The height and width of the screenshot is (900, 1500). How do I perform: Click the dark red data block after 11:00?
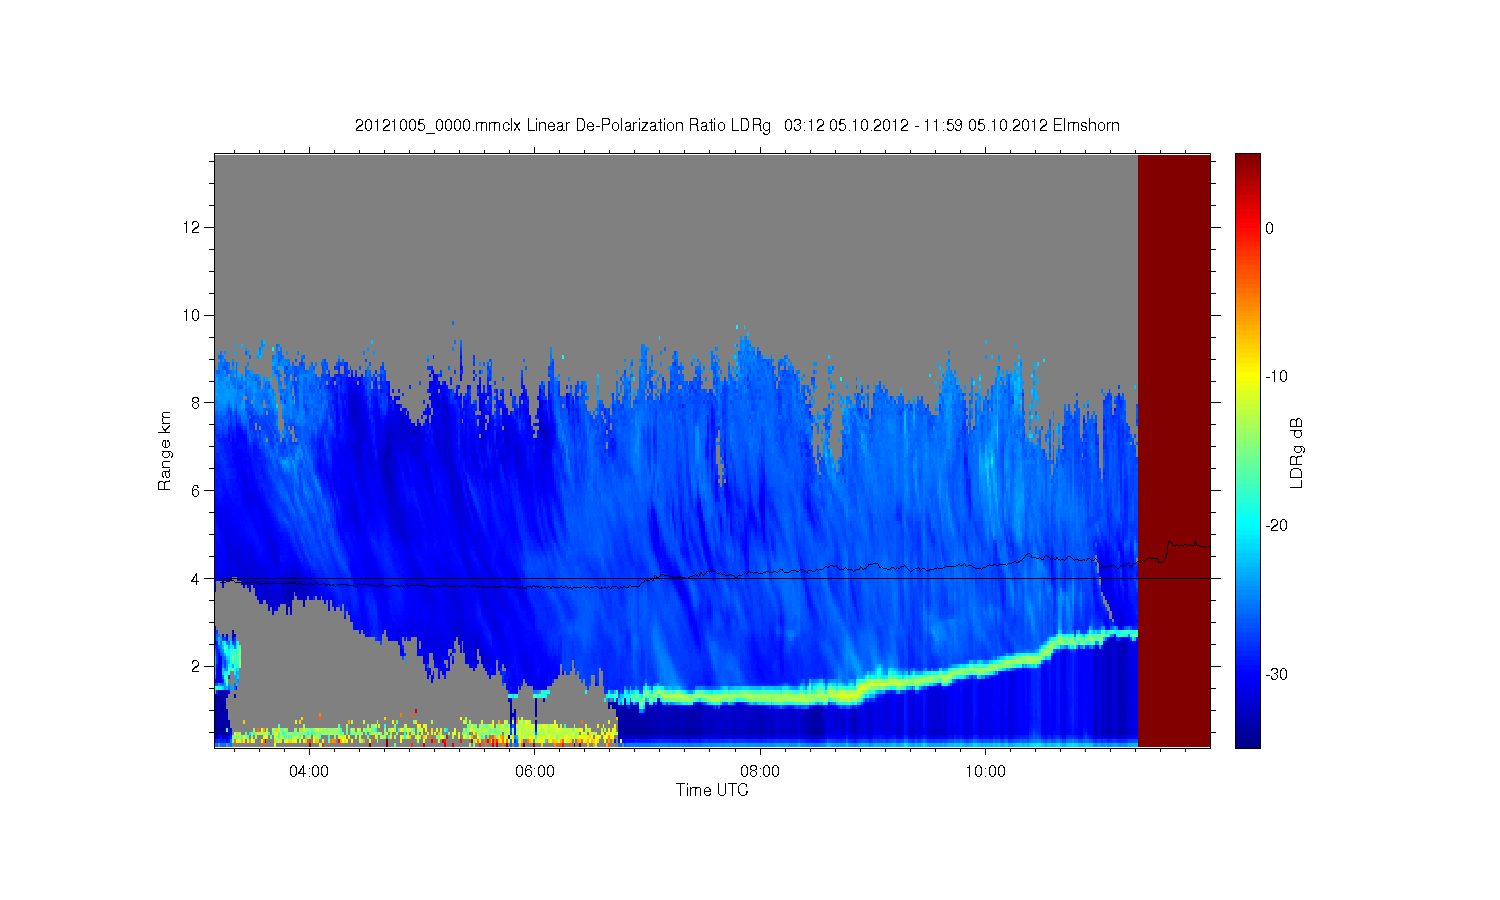1174,450
